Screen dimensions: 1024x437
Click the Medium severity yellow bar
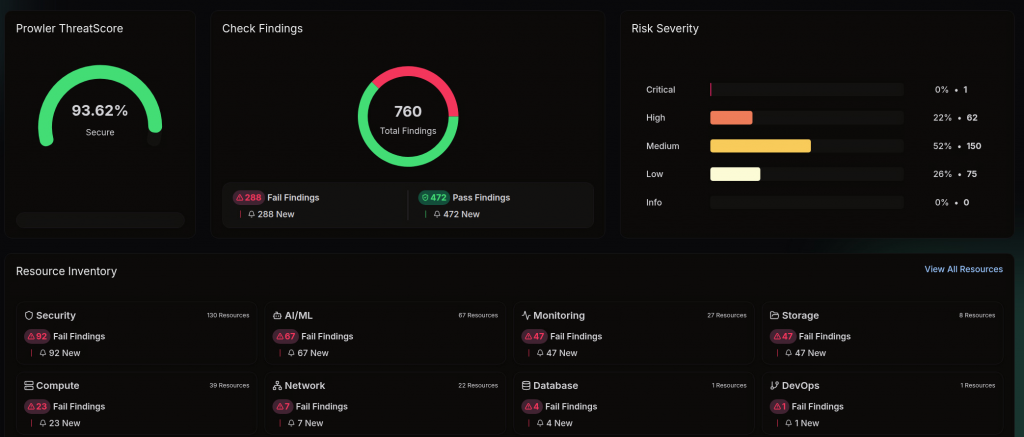tap(760, 146)
